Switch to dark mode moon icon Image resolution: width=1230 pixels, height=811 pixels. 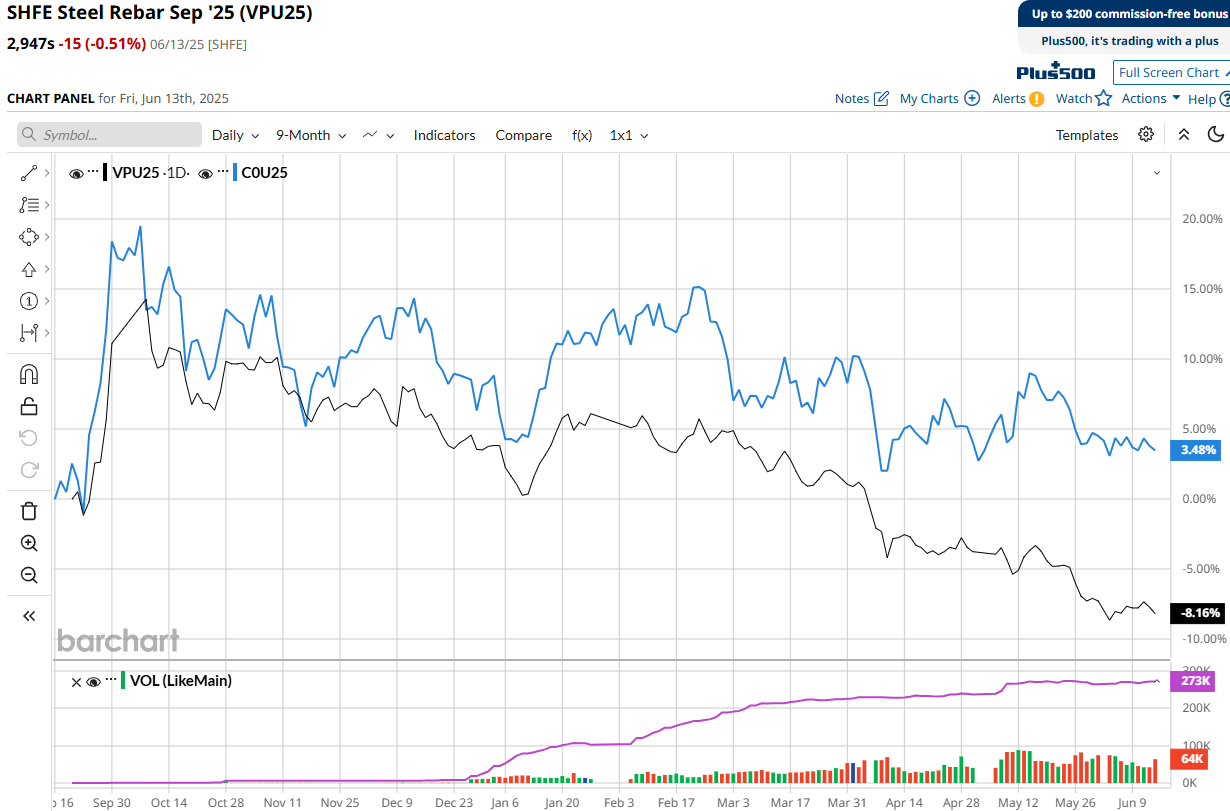point(1216,135)
